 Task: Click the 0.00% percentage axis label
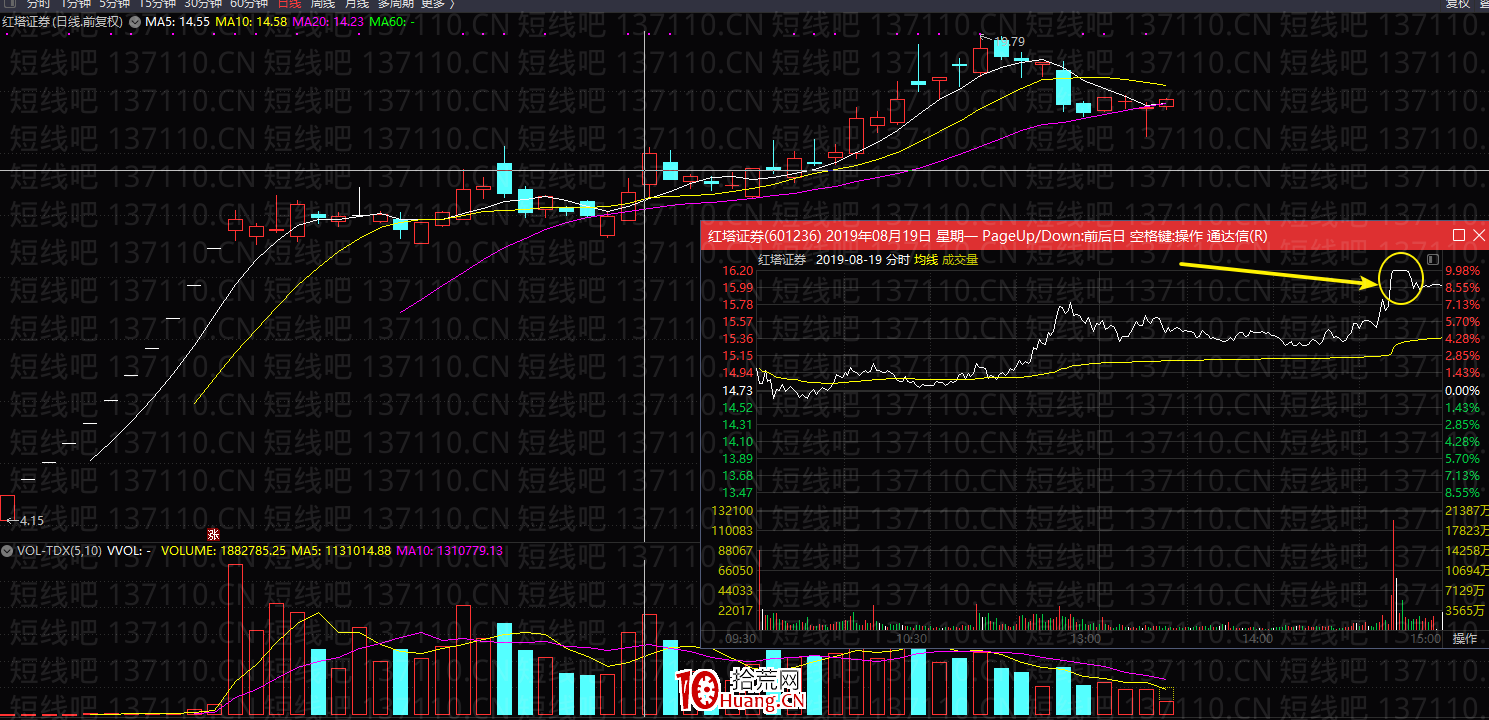tap(1462, 390)
